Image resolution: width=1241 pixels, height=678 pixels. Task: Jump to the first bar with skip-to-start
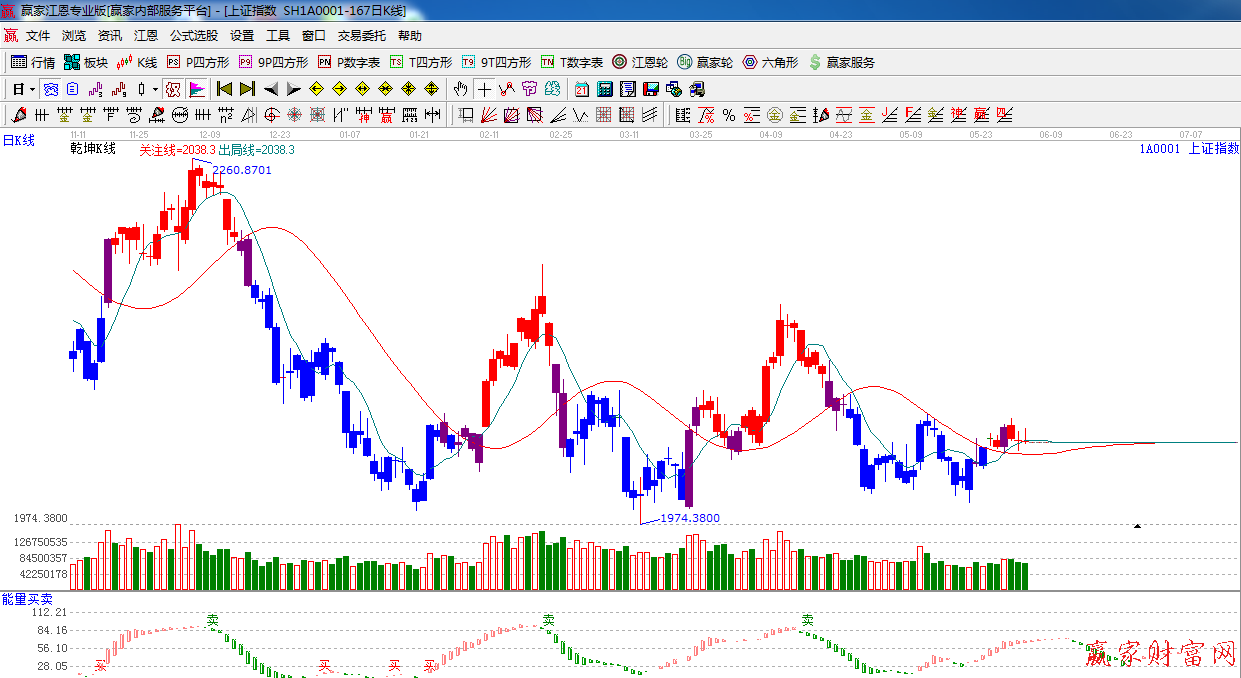(224, 89)
